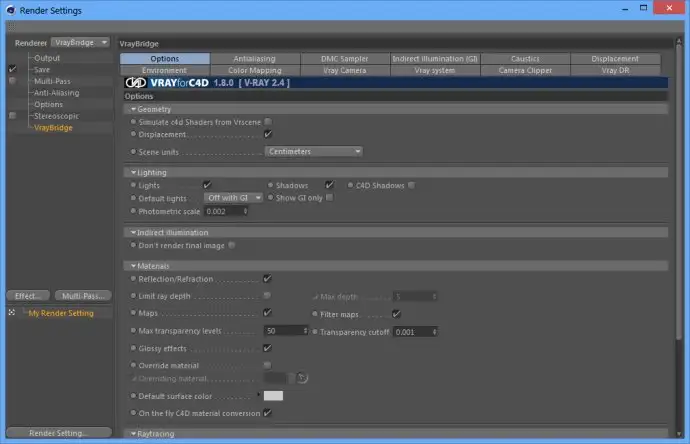Click the keyframe dot beside Displacement
This screenshot has width=690, height=444.
133,134
